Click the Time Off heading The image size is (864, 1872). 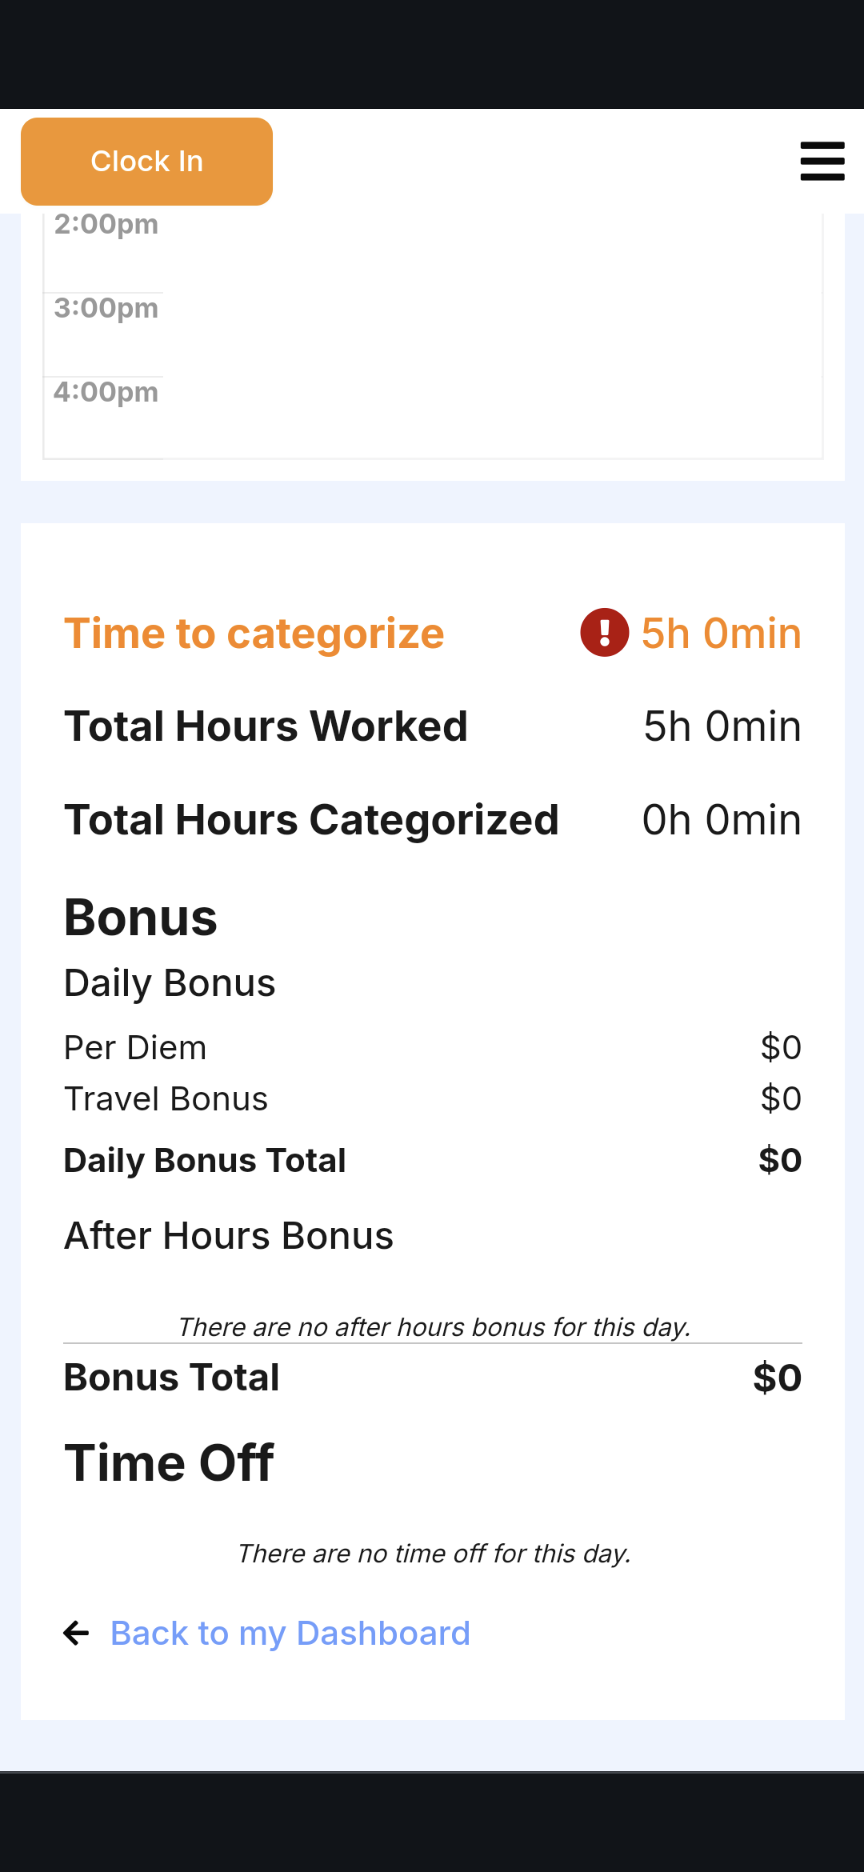[x=169, y=1463]
